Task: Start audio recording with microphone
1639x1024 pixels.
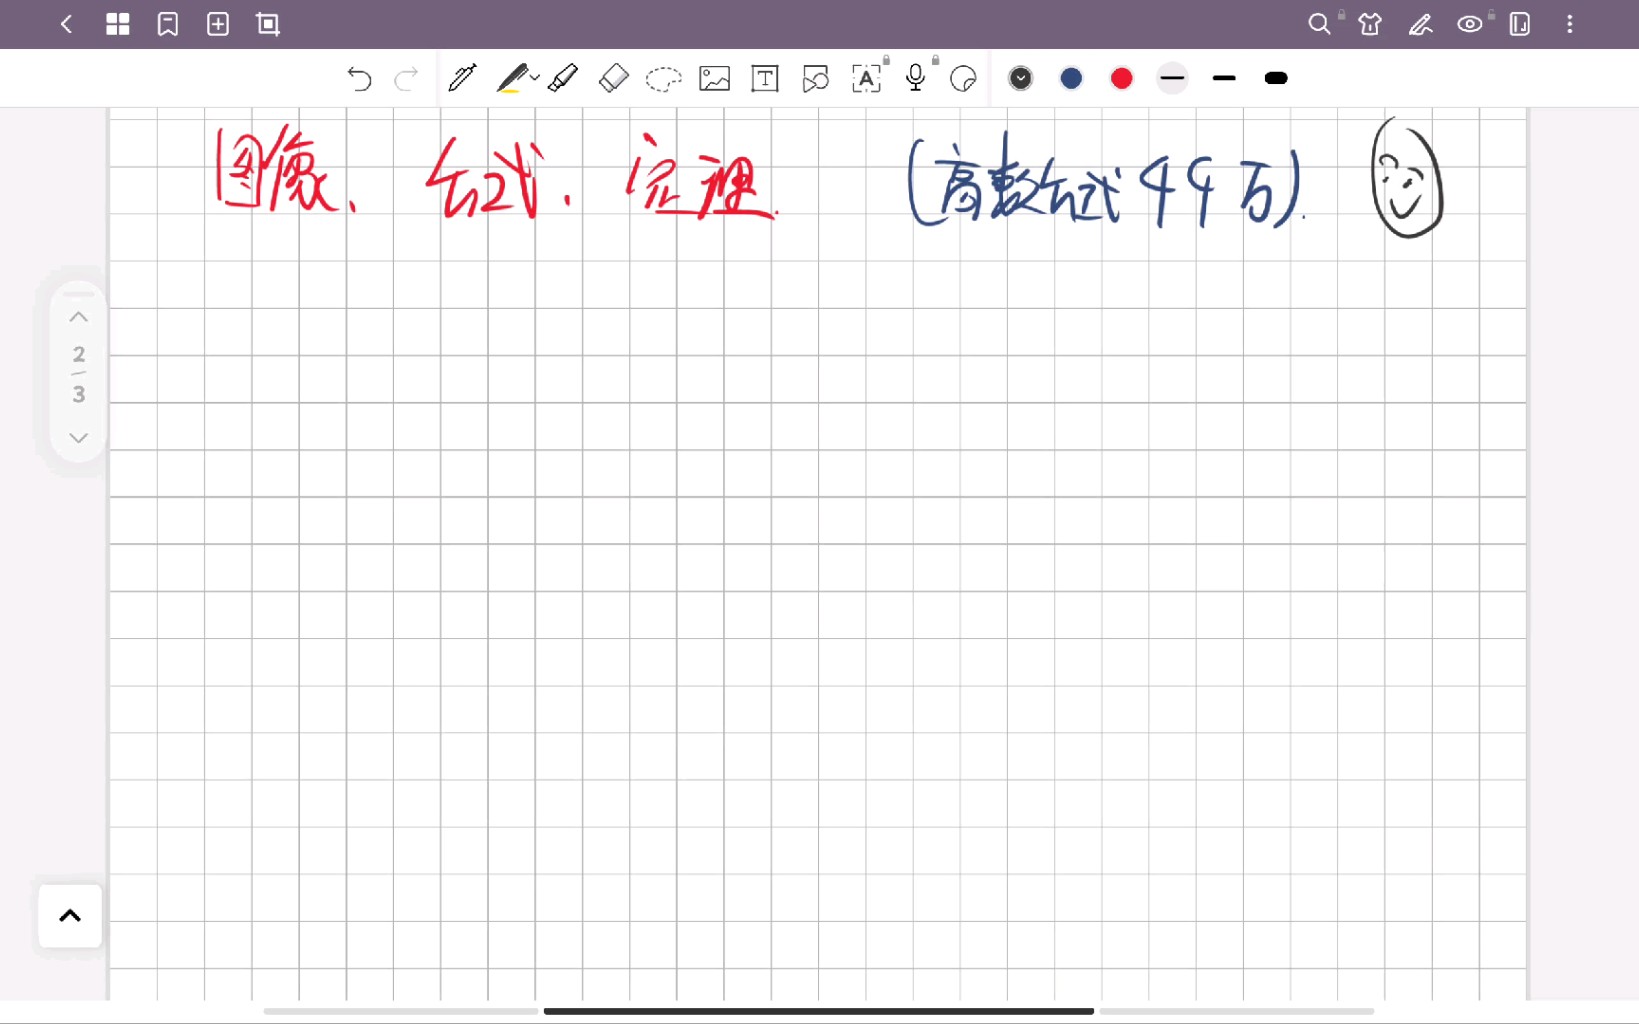Action: pos(915,78)
